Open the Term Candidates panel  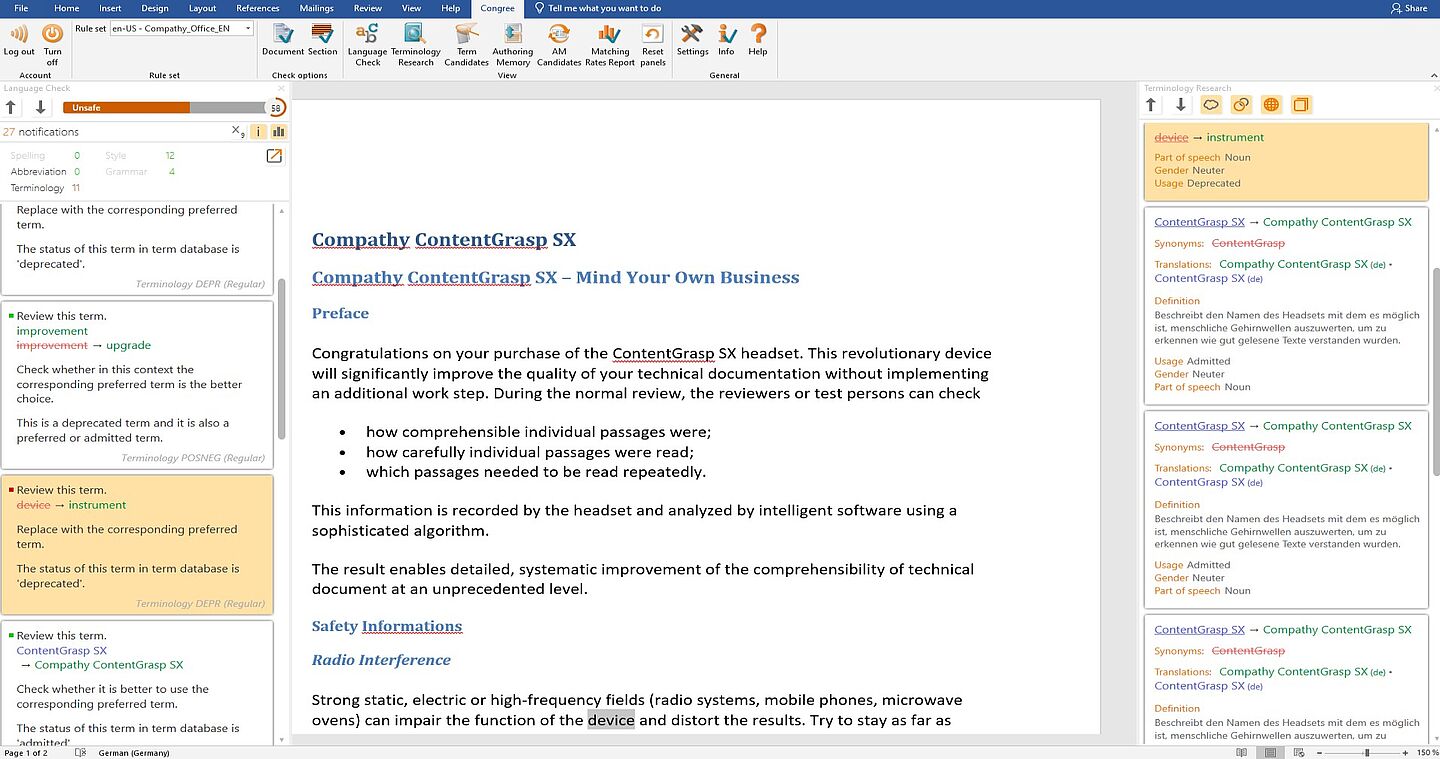point(466,35)
